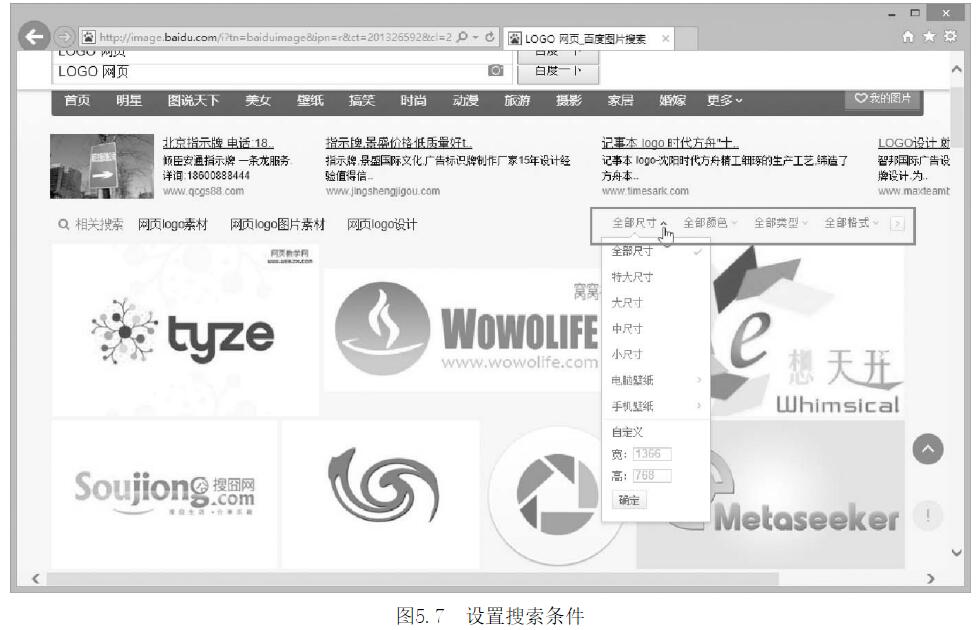Screen dimensions: 980x630
Task: Expand the 全部类型 type filter dropdown
Action: pyautogui.click(x=781, y=223)
